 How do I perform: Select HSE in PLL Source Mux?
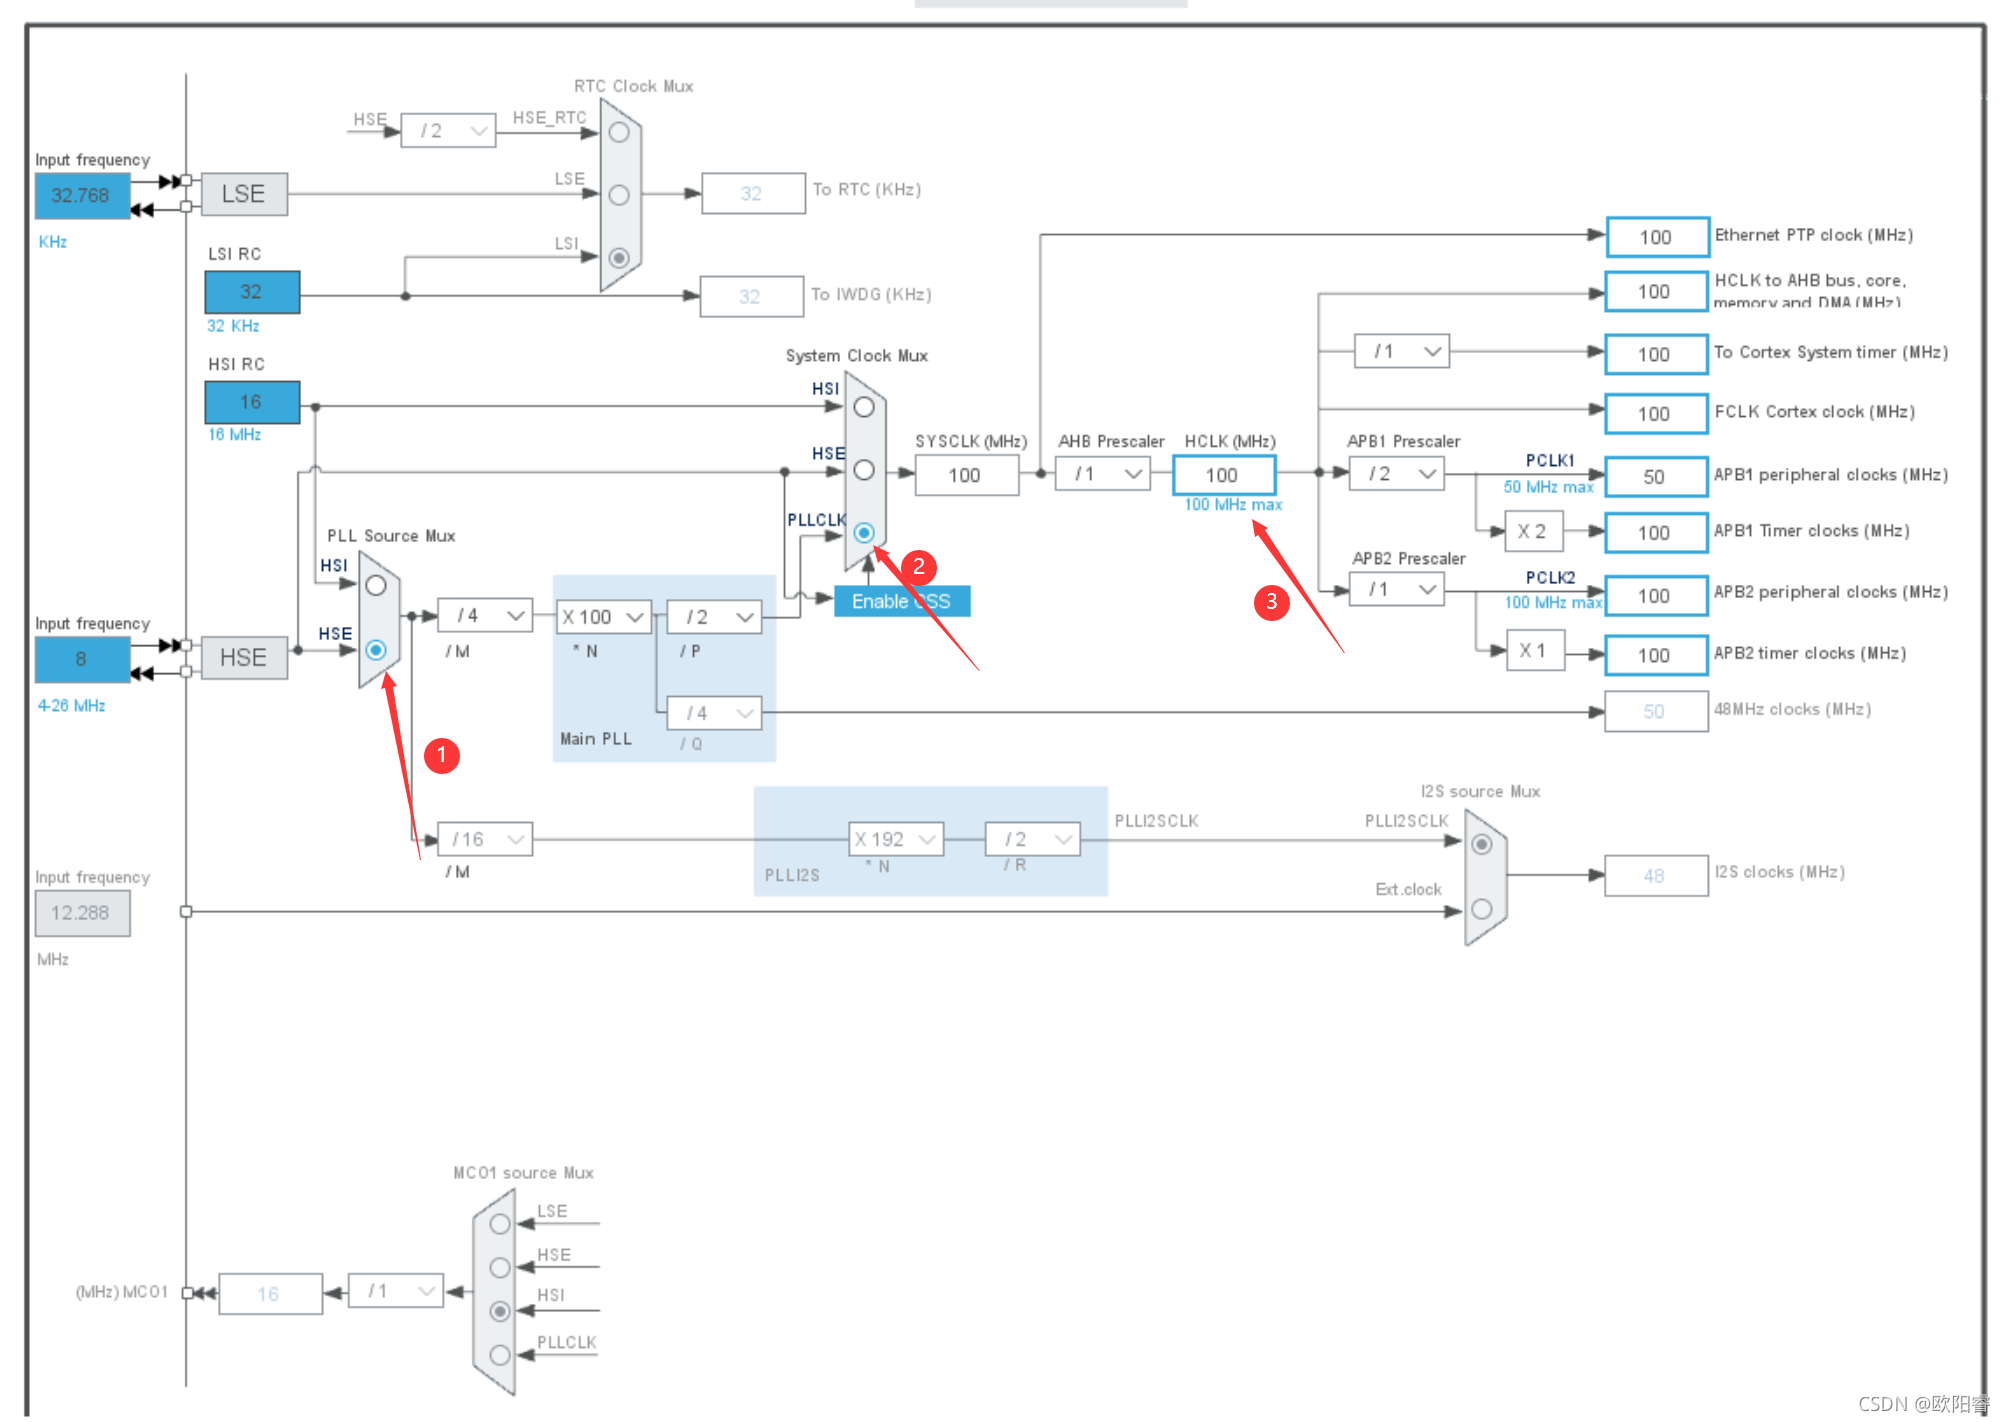[376, 650]
